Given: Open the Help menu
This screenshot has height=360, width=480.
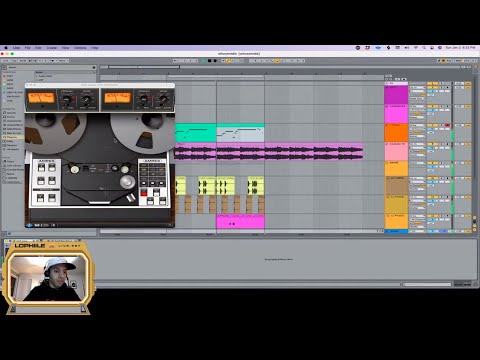Looking at the screenshot, I should coord(95,48).
